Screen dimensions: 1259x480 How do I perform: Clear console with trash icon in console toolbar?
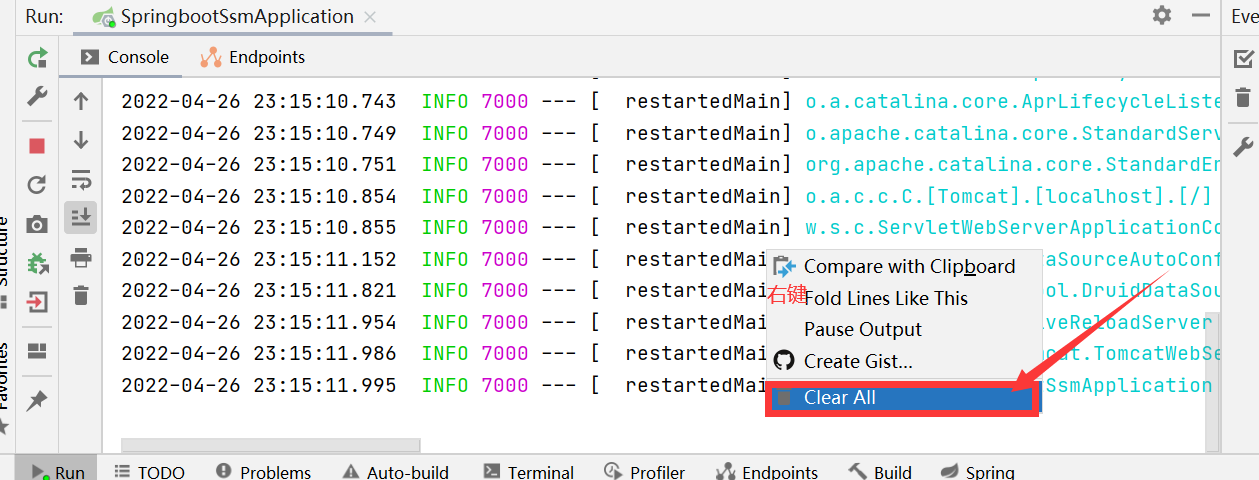tap(81, 295)
